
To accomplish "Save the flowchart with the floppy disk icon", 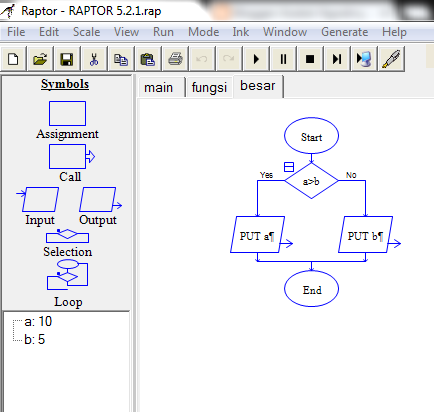I will pos(67,59).
